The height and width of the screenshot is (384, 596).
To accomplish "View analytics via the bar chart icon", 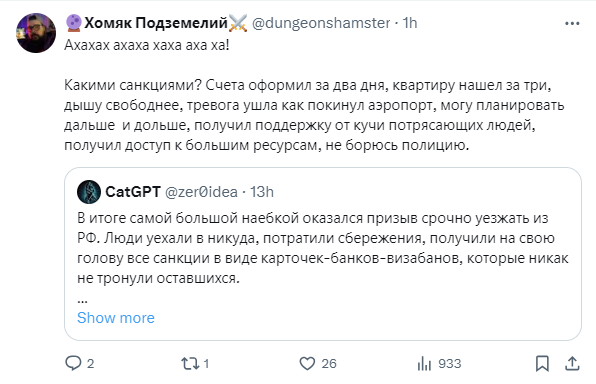I will pos(424,363).
